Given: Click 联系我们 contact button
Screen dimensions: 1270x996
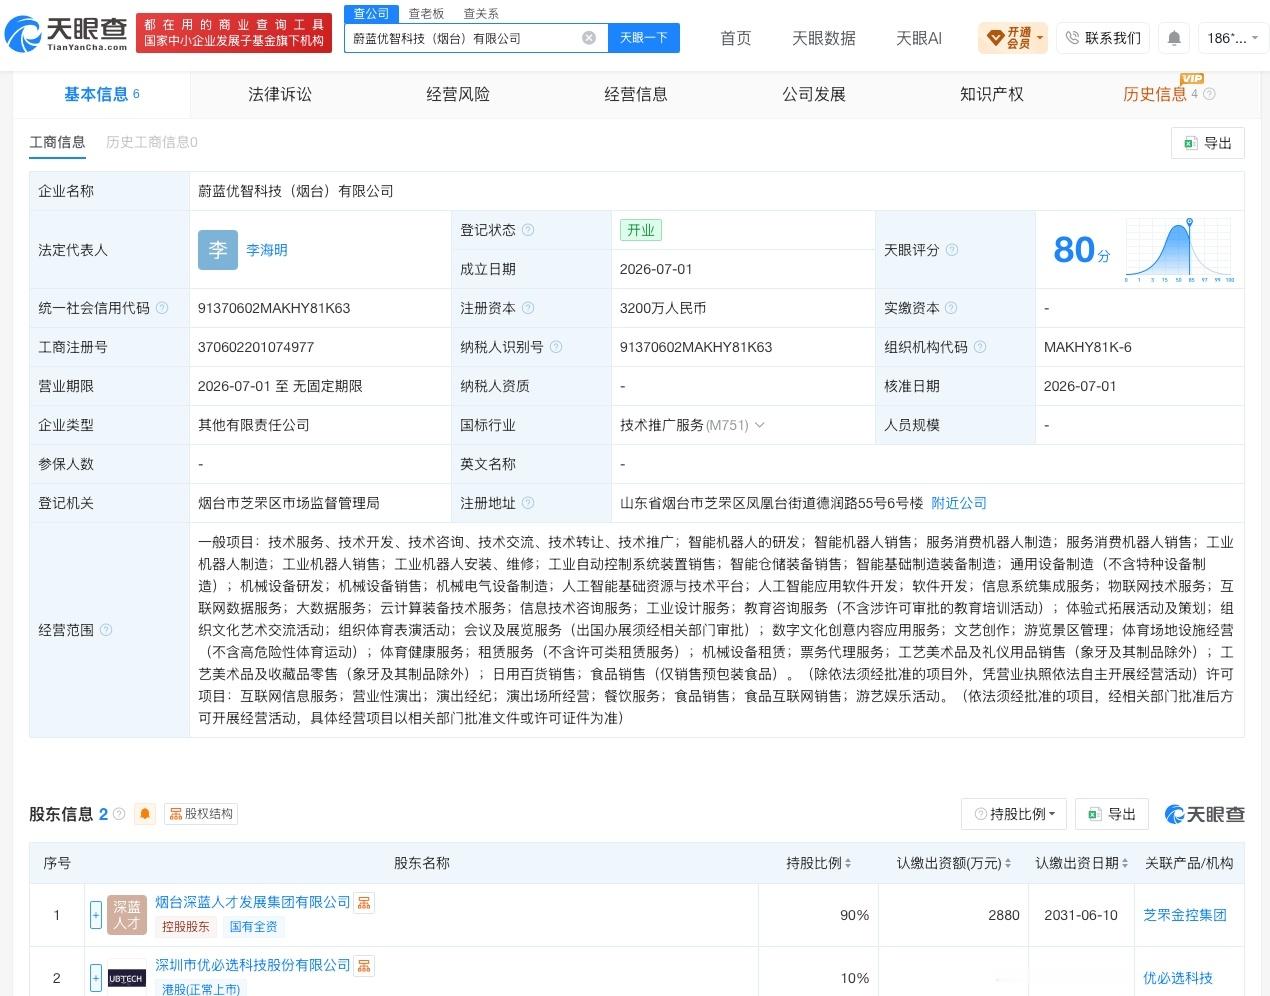Looking at the screenshot, I should click(1102, 38).
